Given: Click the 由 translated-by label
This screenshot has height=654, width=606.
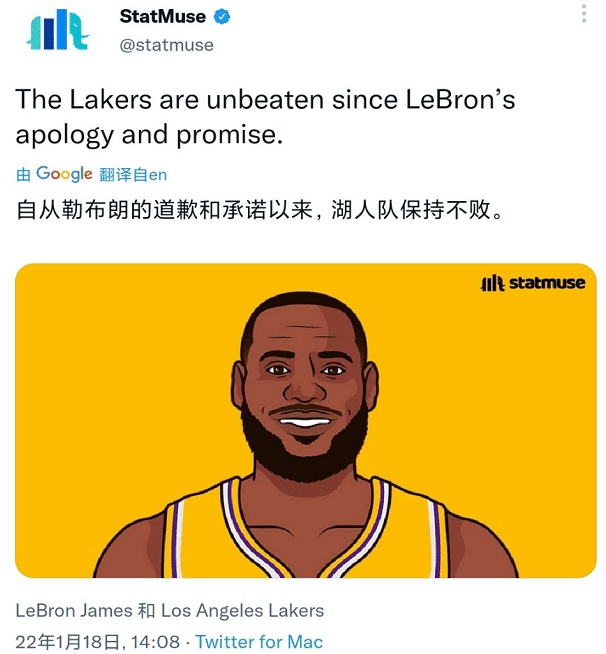Looking at the screenshot, I should coord(23,175).
